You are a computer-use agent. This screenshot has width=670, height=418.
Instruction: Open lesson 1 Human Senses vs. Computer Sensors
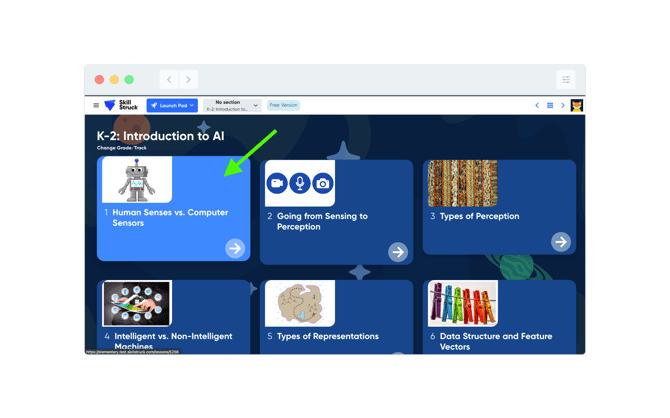coord(156,218)
